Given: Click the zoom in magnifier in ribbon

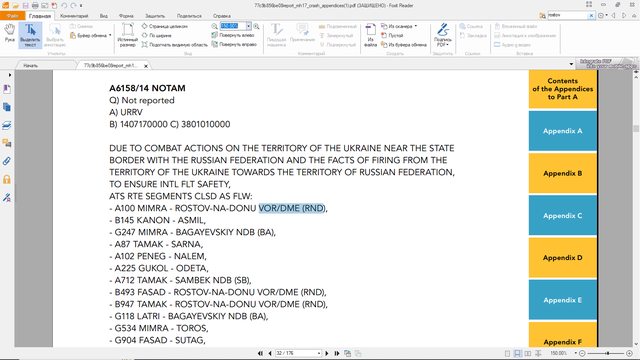Looking at the screenshot, I should [256, 26].
